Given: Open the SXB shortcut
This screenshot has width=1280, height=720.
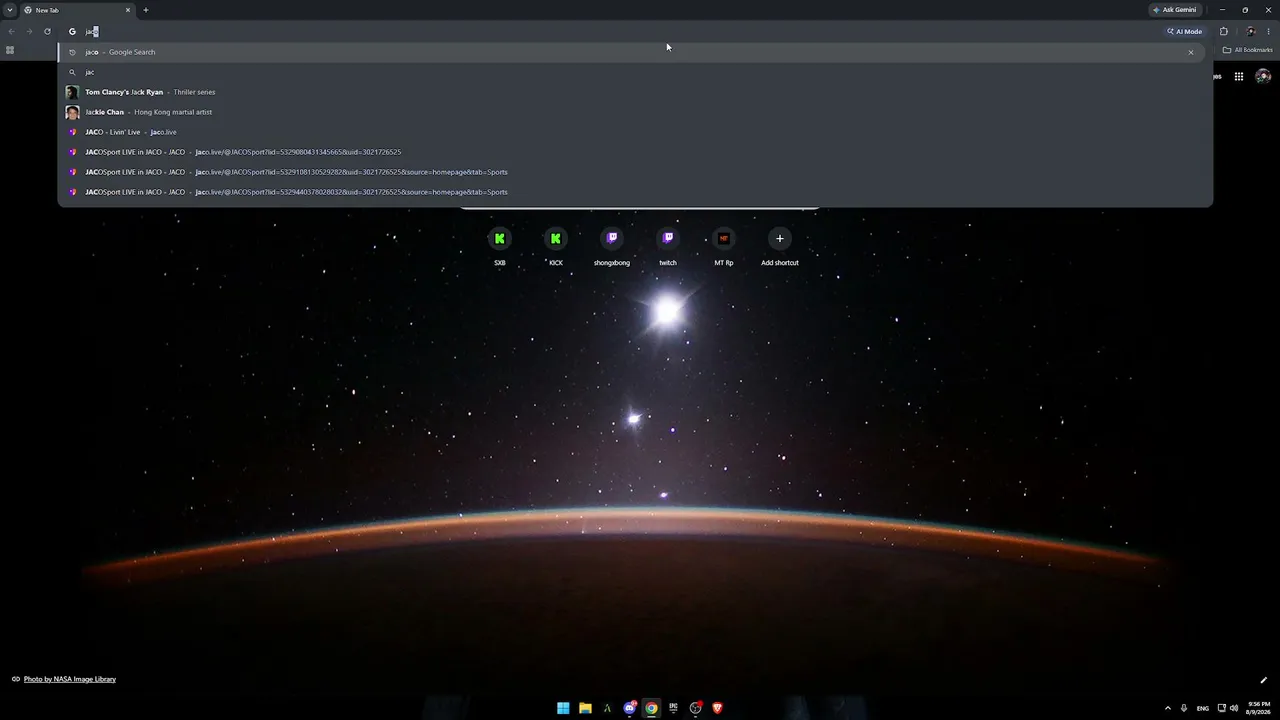Looking at the screenshot, I should click(500, 246).
